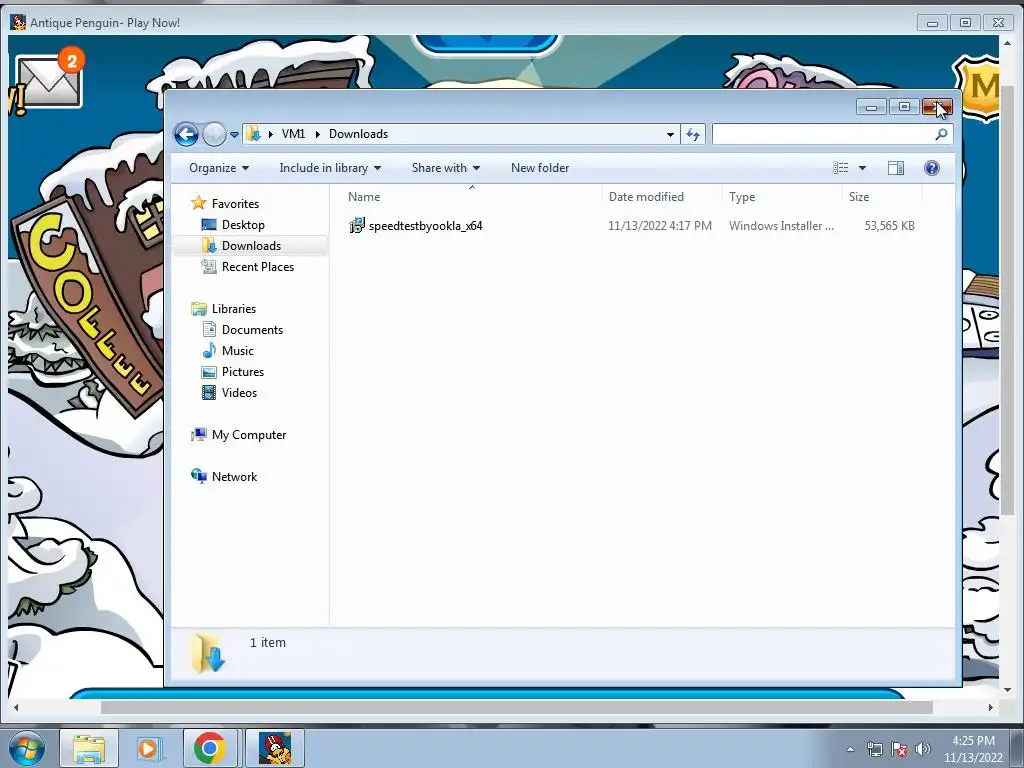Click the vertical scrollbar in Antique Penguin window
1024x768 pixels.
pos(1007,298)
